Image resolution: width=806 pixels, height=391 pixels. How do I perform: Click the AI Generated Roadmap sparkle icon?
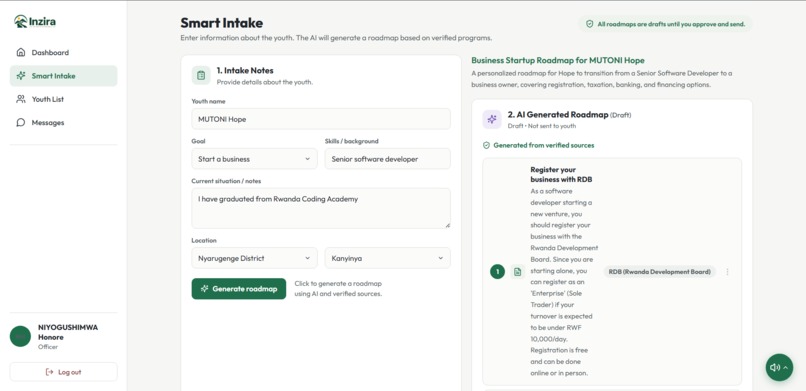[491, 119]
